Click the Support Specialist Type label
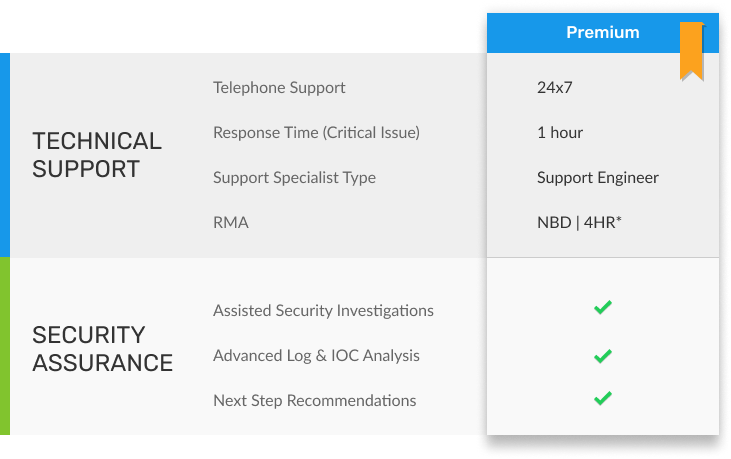Image resolution: width=731 pixels, height=459 pixels. pos(294,178)
